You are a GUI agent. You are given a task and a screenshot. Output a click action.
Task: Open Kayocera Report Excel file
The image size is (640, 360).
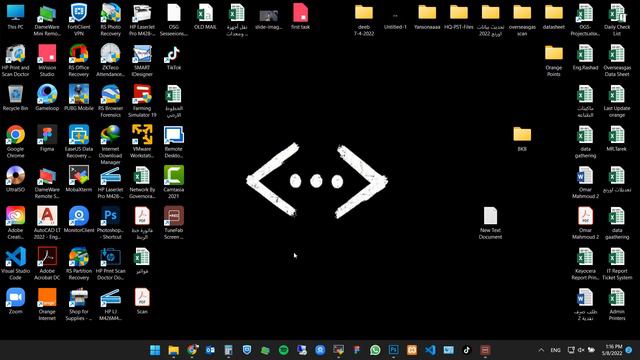585,263
